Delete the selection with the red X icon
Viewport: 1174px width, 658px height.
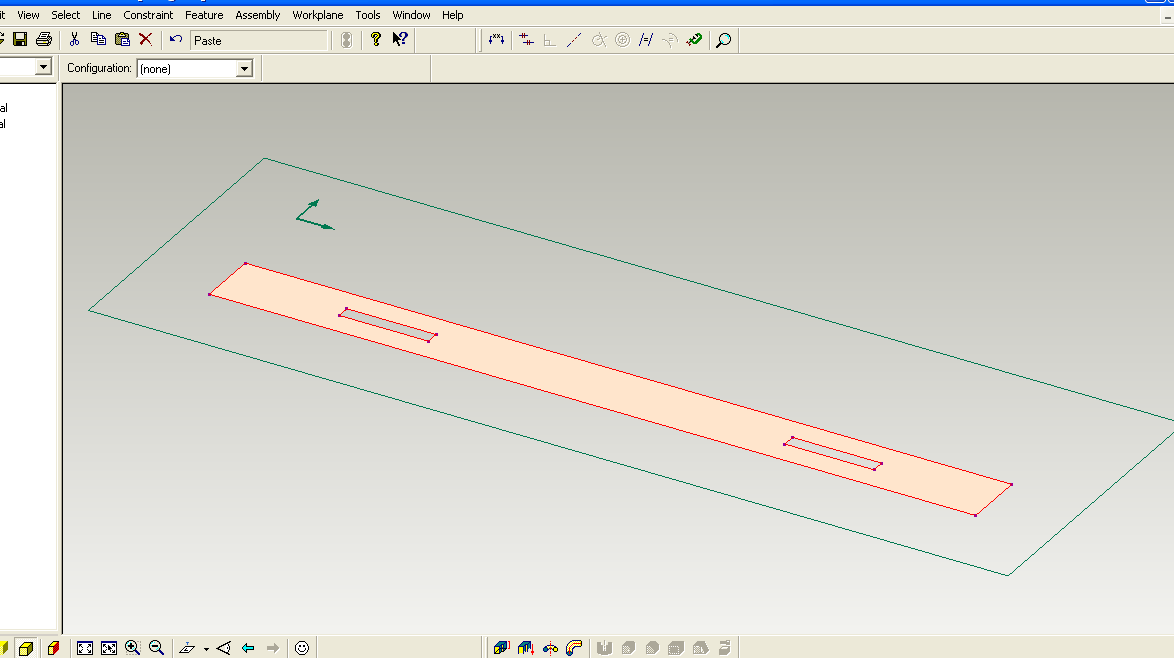[146, 40]
